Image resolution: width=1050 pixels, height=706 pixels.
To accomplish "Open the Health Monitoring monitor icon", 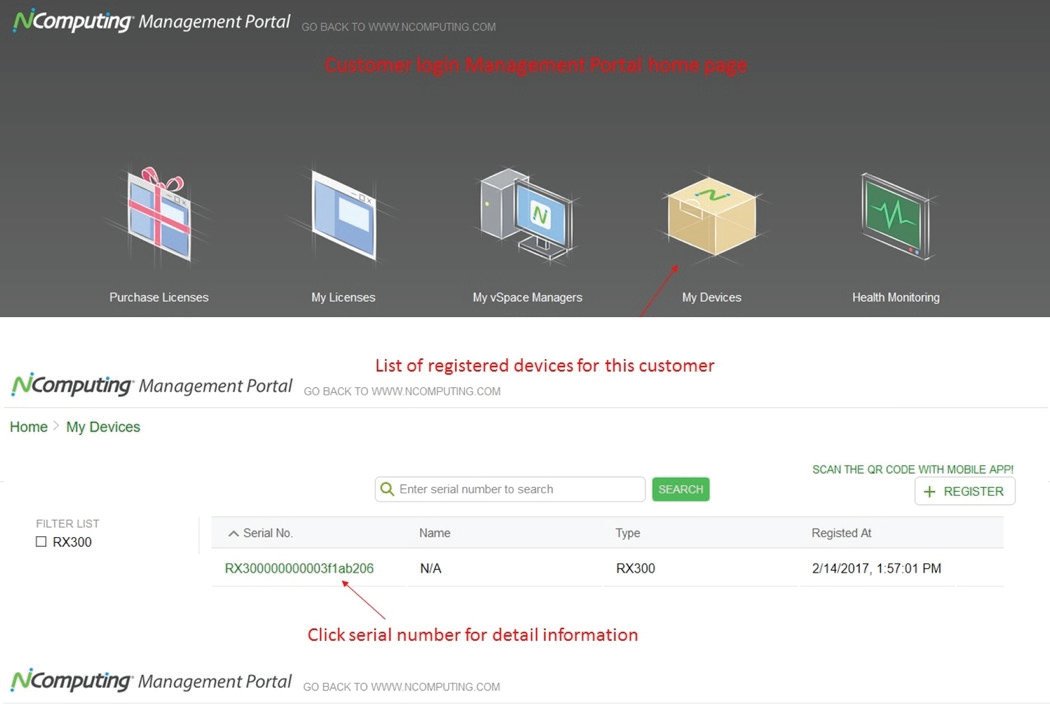I will 895,216.
